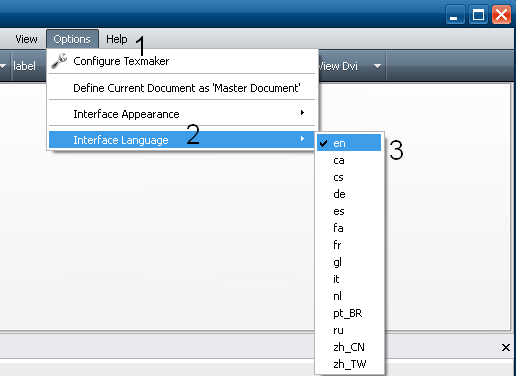Select zh_CN as the interface language

tap(349, 347)
